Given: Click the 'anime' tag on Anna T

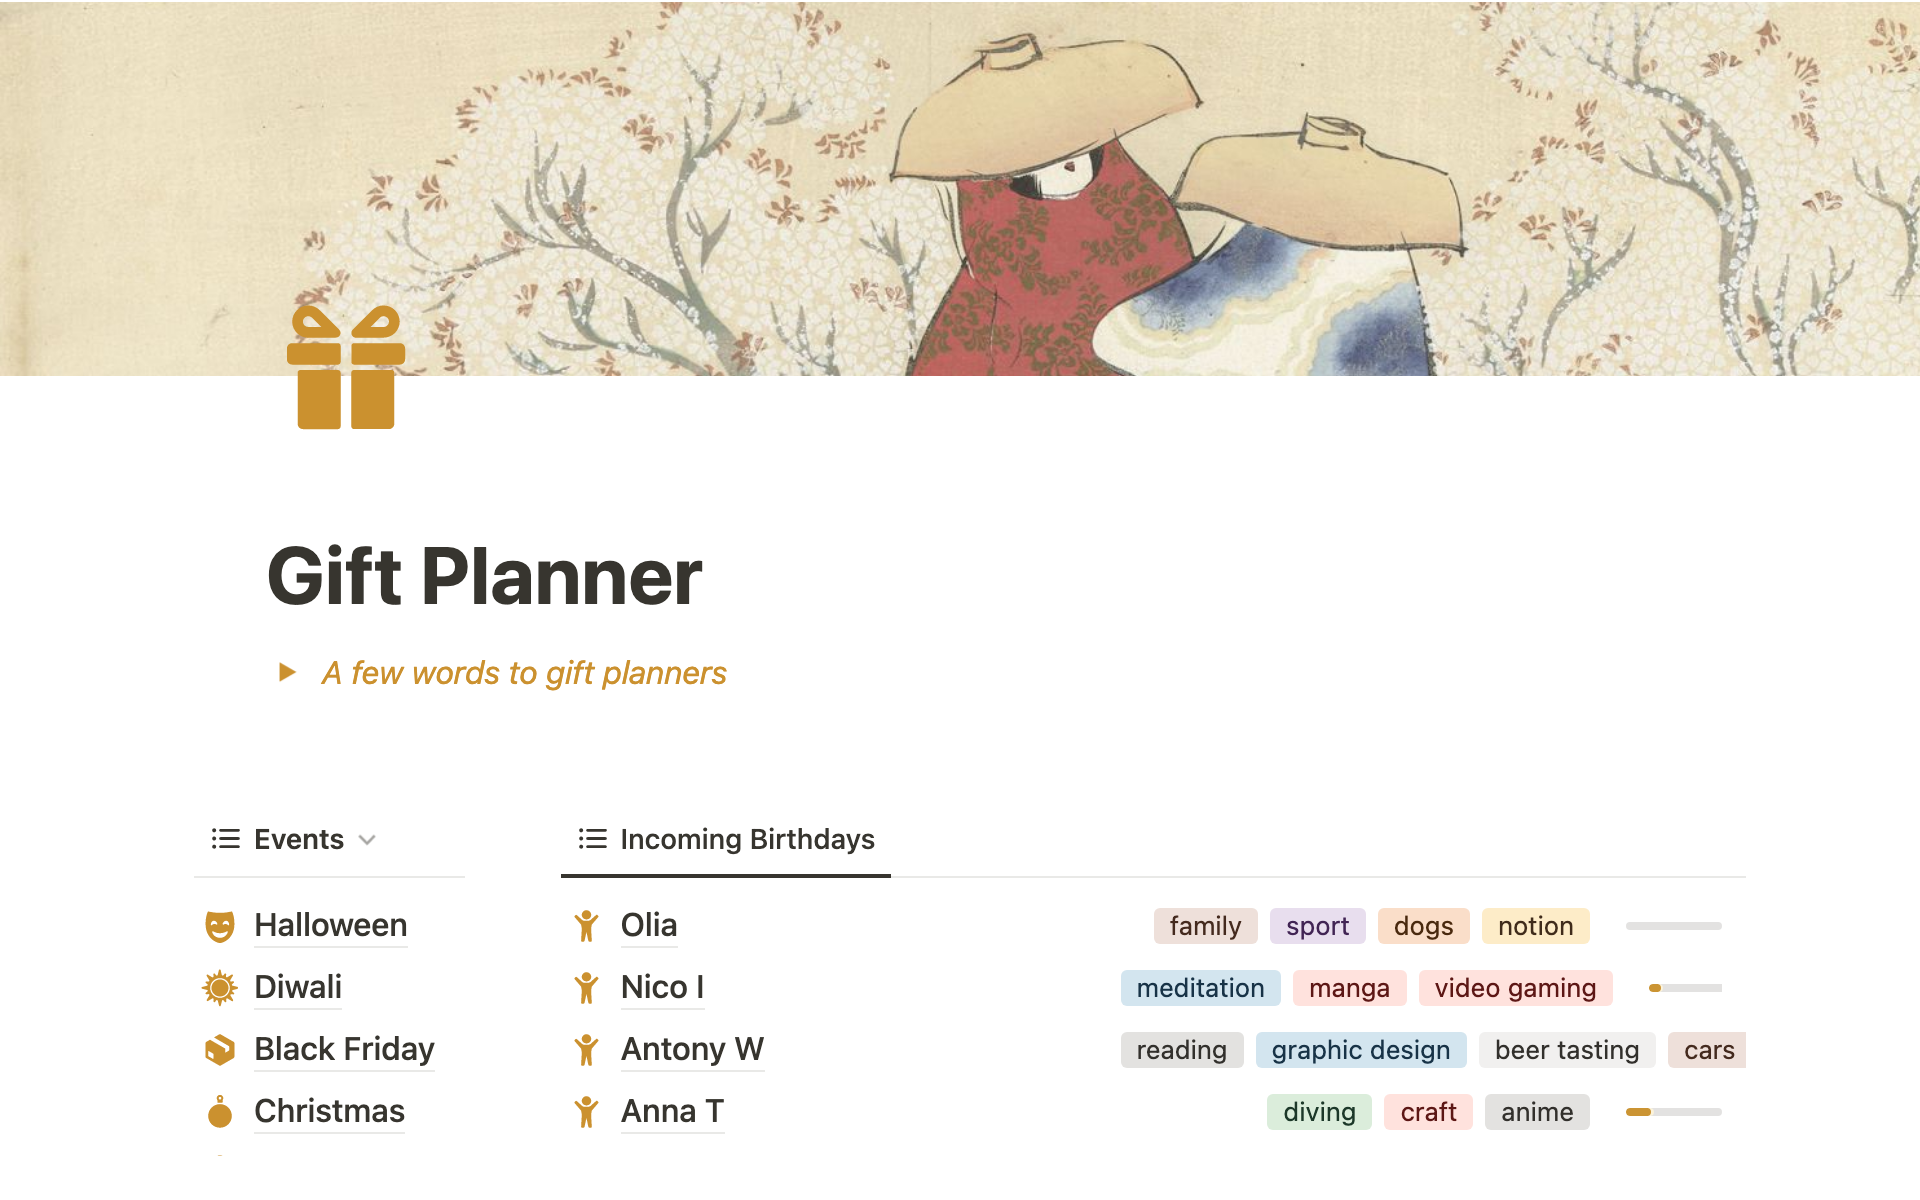Looking at the screenshot, I should (x=1537, y=1112).
